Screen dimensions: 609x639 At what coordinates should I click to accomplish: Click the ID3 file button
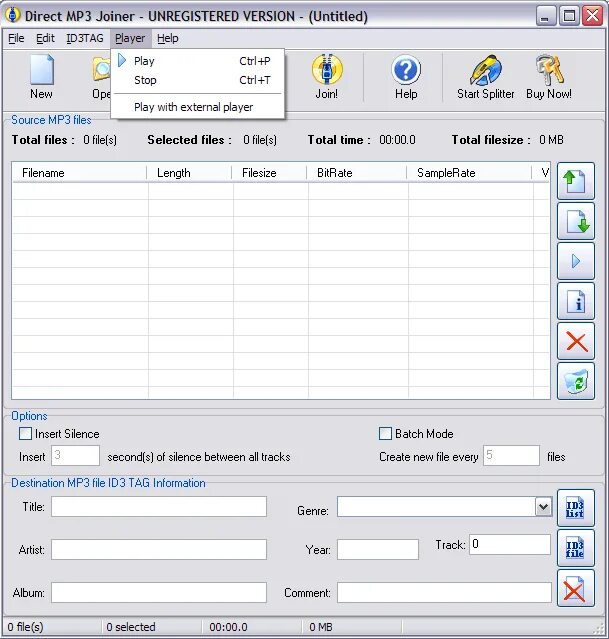(576, 548)
